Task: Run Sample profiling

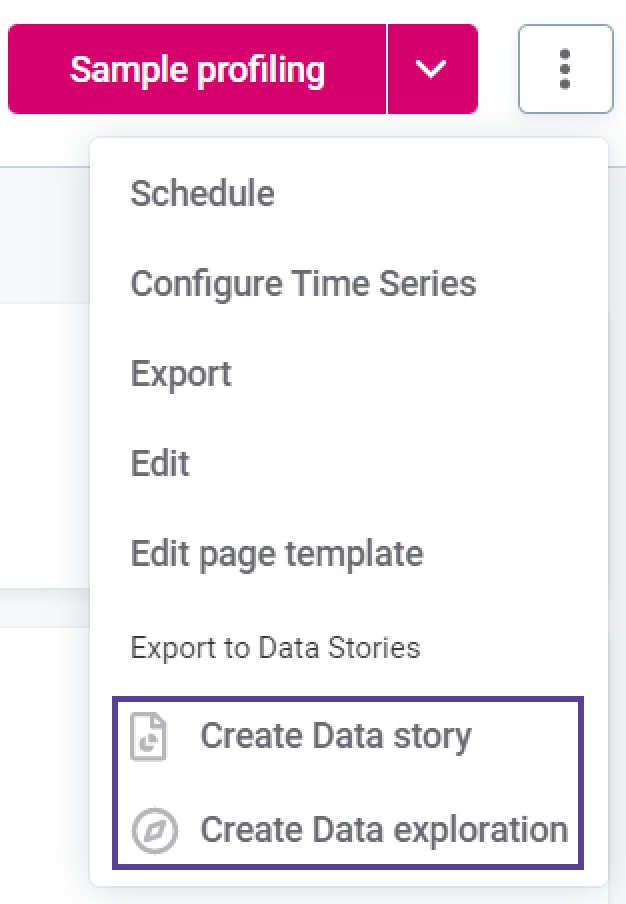Action: (x=197, y=69)
